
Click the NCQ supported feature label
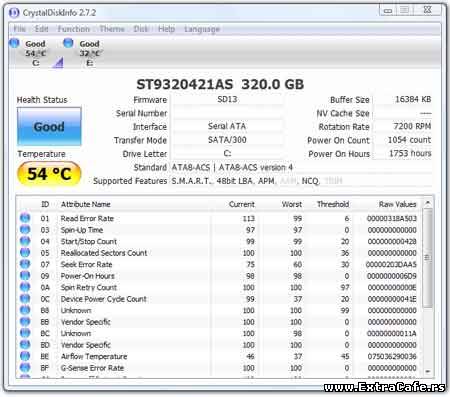[x=310, y=181]
